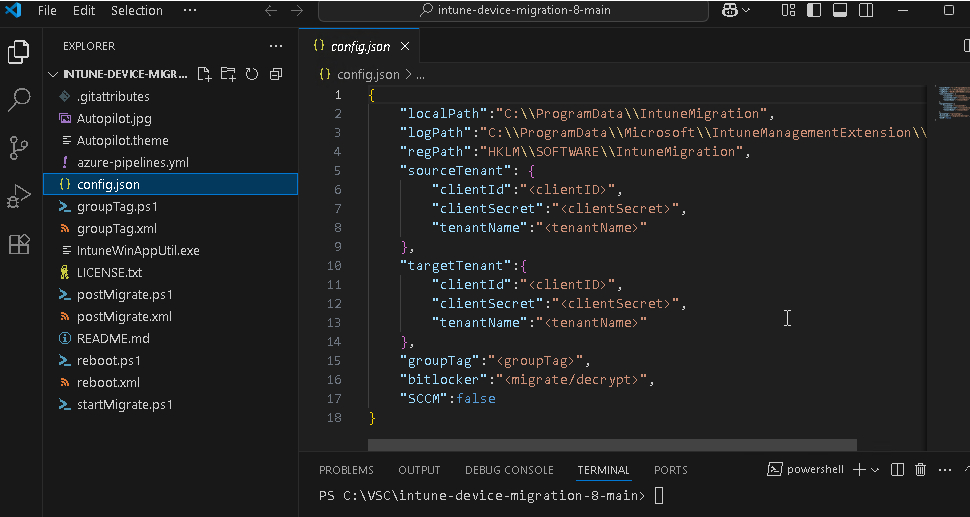Viewport: 970px width, 517px height.
Task: Collapse all folders in Explorer
Action: coord(276,74)
